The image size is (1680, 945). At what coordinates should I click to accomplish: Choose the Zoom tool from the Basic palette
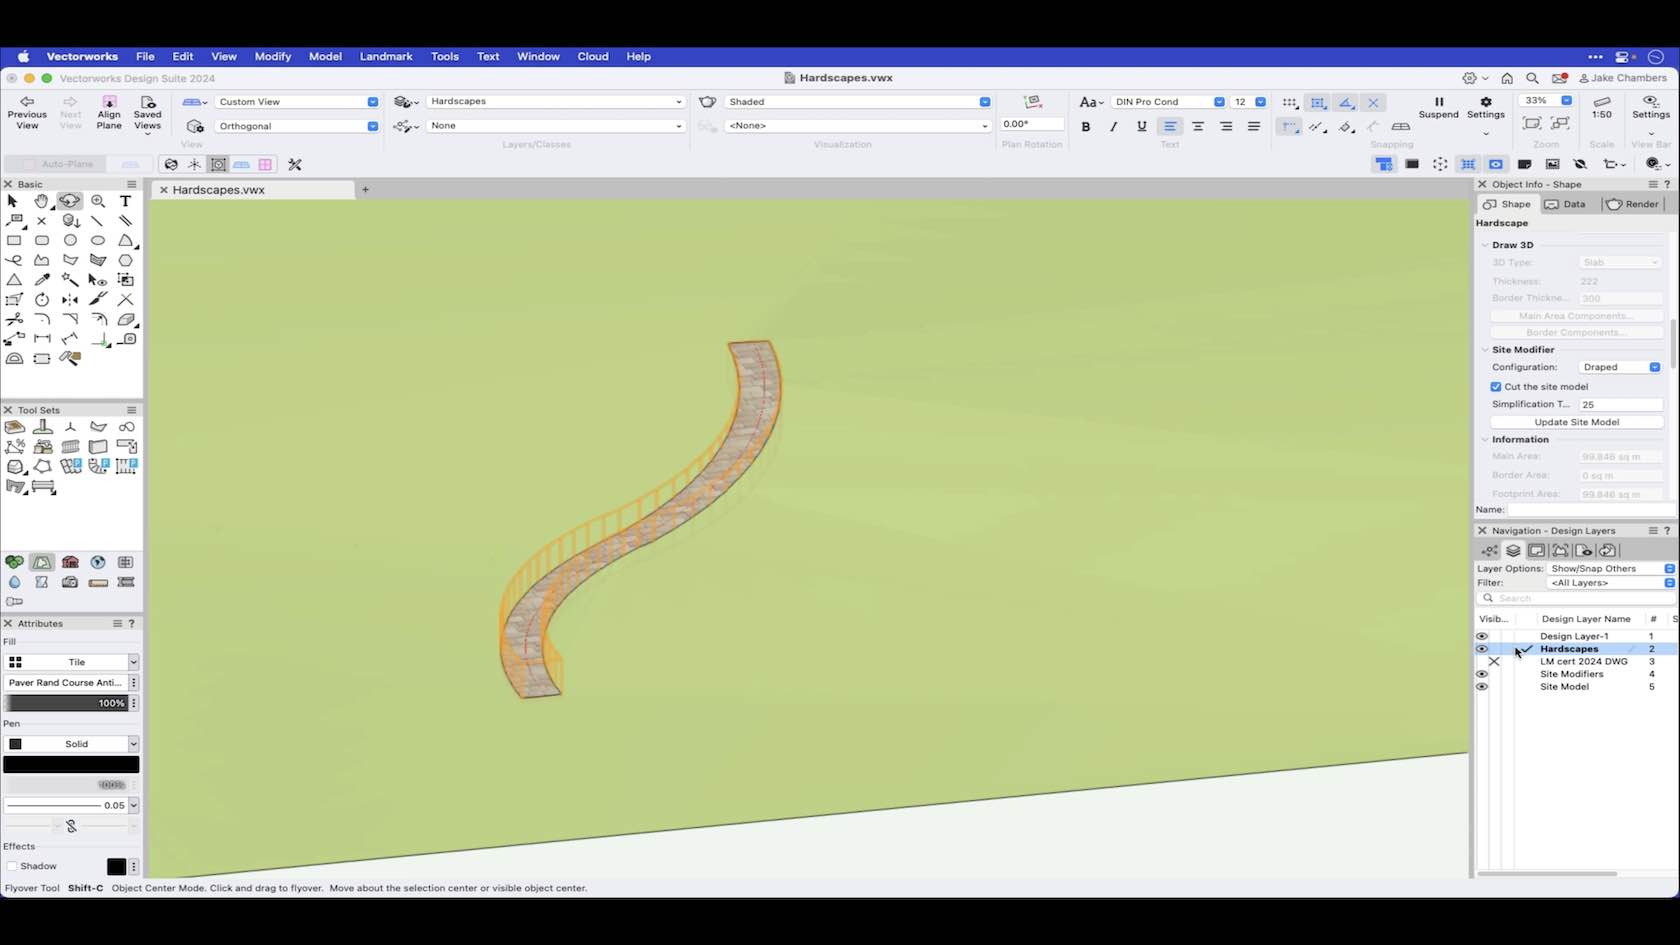pos(98,202)
